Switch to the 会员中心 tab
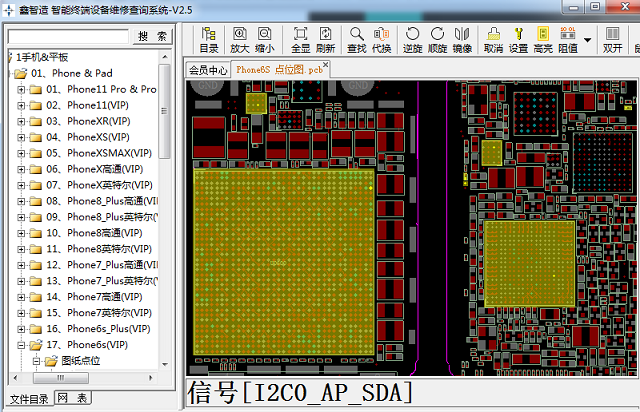This screenshot has height=412, width=640. (x=208, y=70)
